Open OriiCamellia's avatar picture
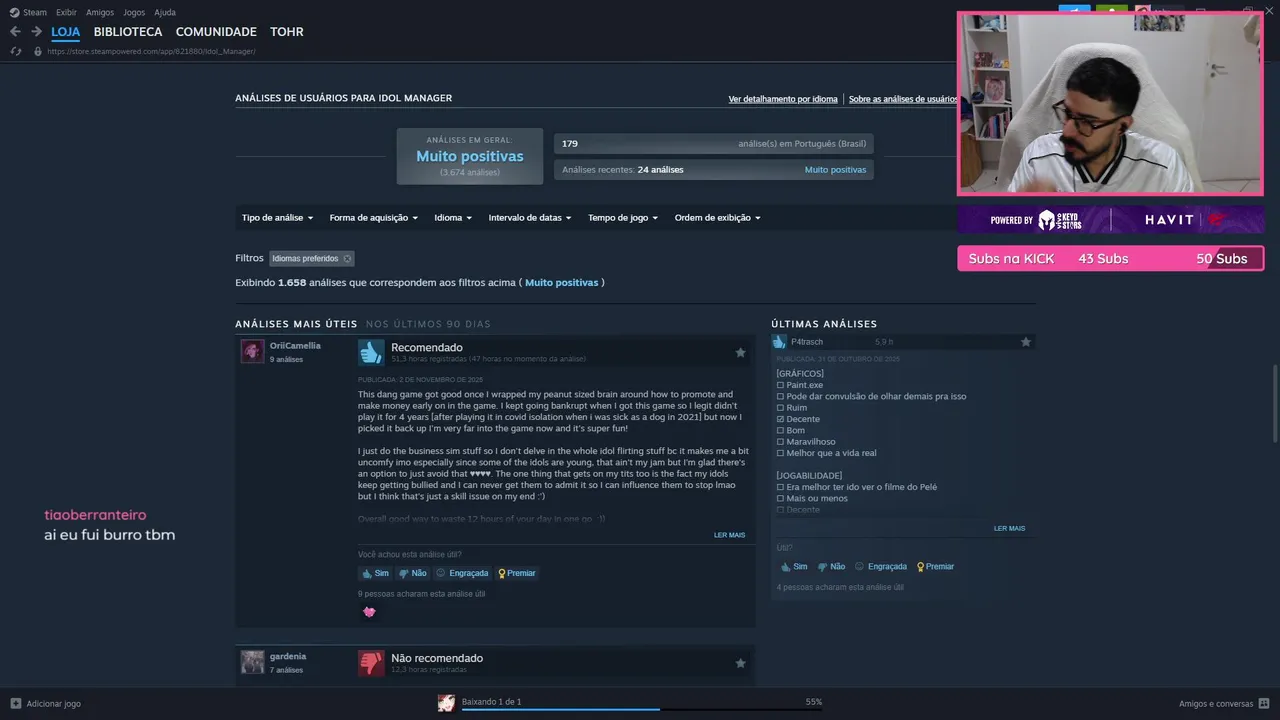Viewport: 1280px width, 720px height. click(252, 351)
